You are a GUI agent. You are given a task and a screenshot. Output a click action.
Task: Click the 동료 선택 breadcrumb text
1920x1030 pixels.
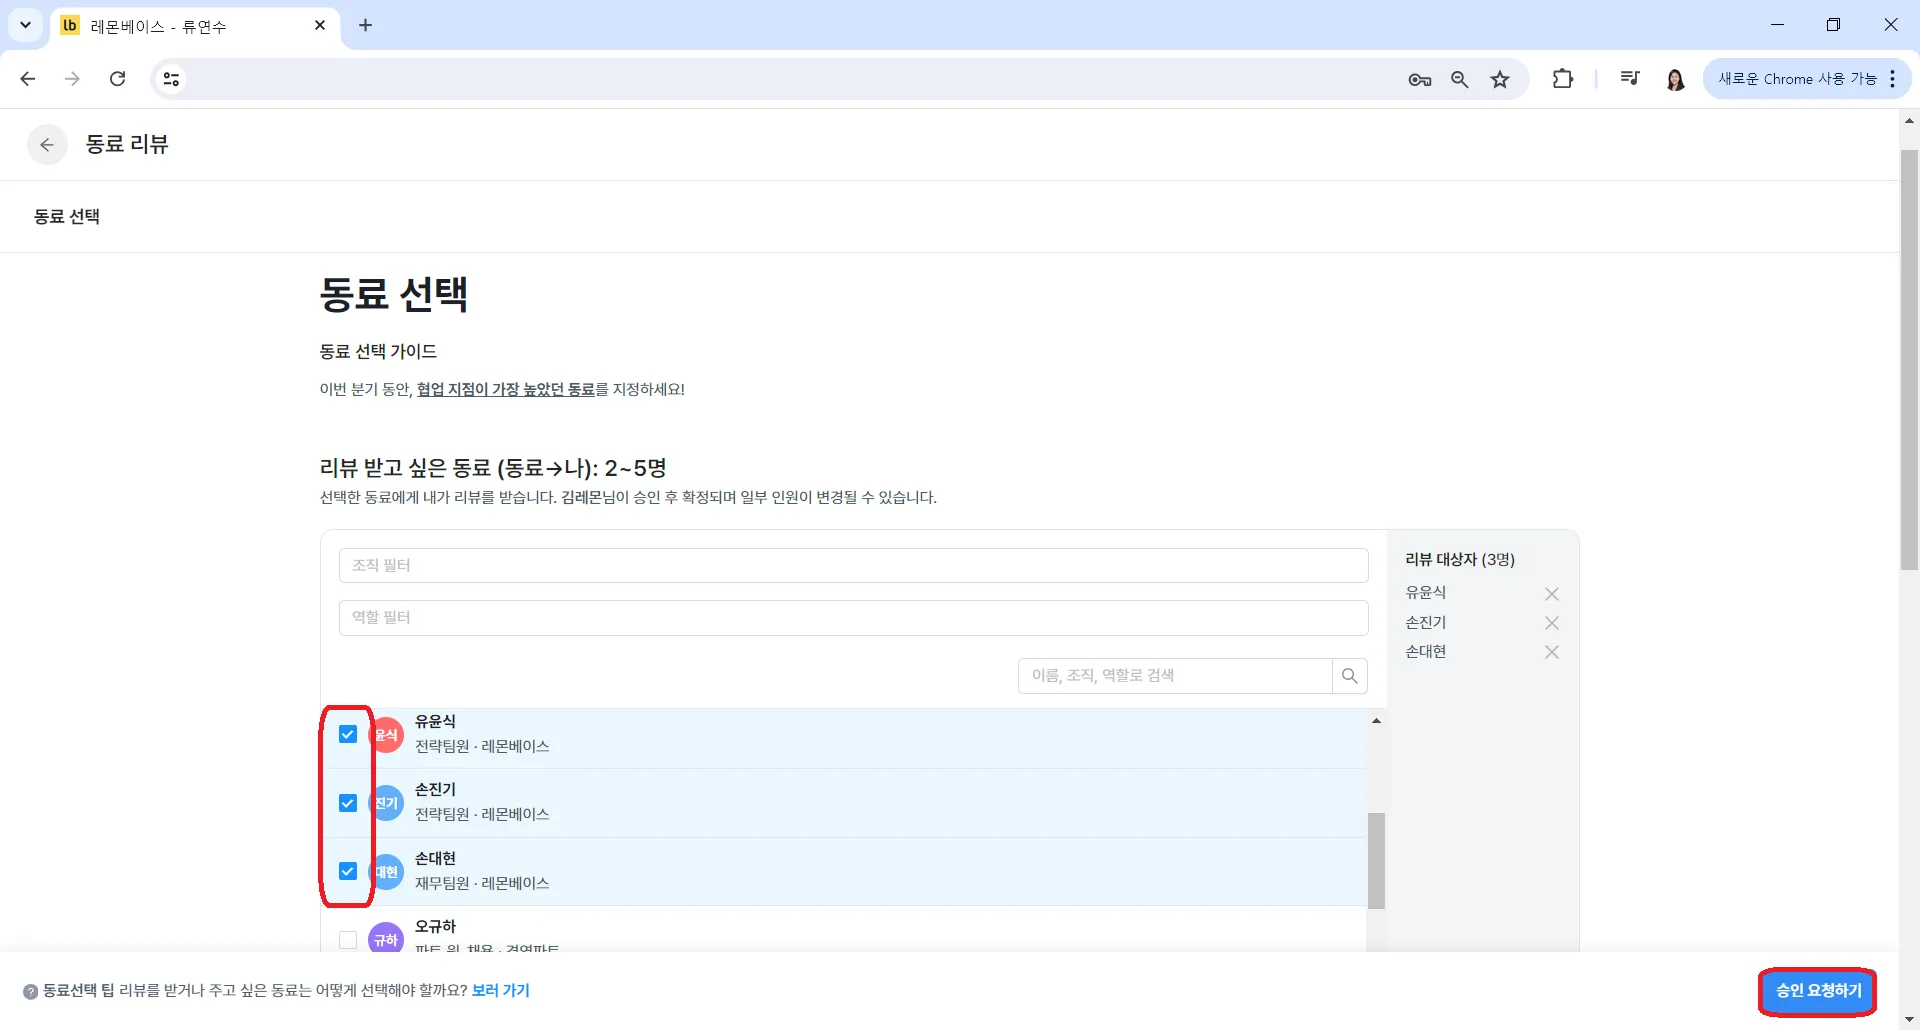pyautogui.click(x=67, y=217)
